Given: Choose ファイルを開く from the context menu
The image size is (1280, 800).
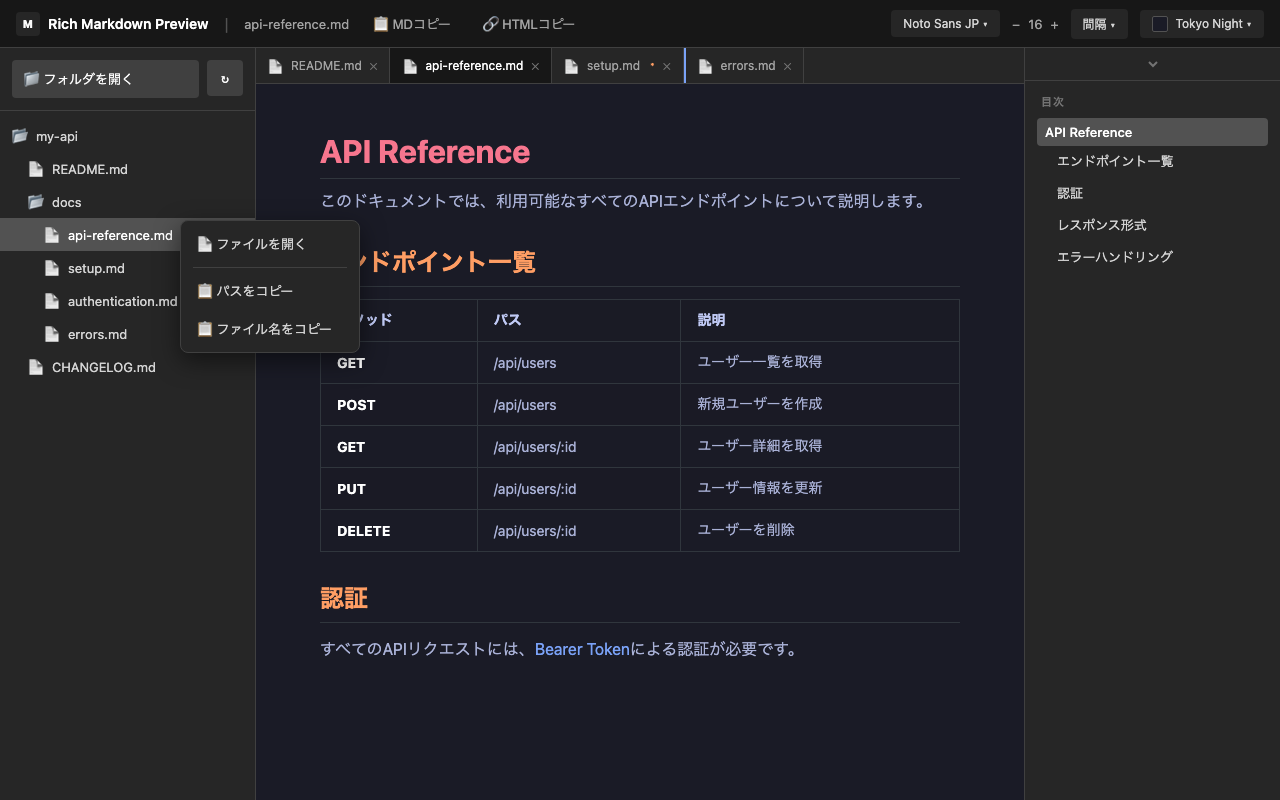Looking at the screenshot, I should click(269, 244).
